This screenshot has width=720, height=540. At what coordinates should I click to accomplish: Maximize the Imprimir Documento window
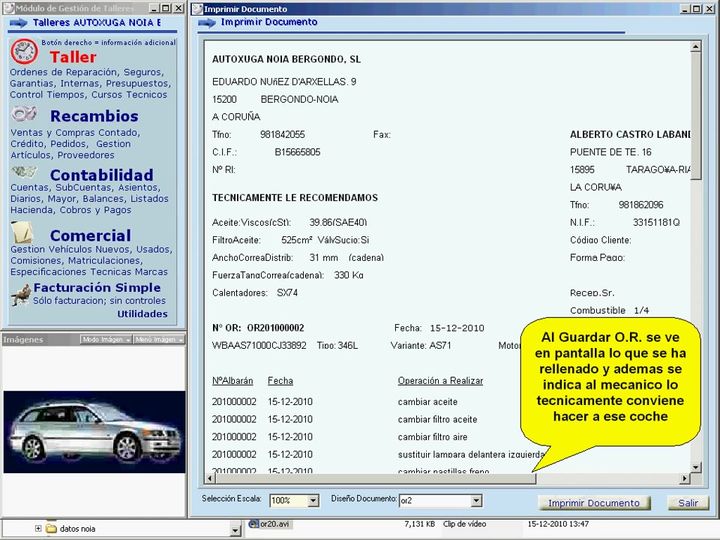696,9
